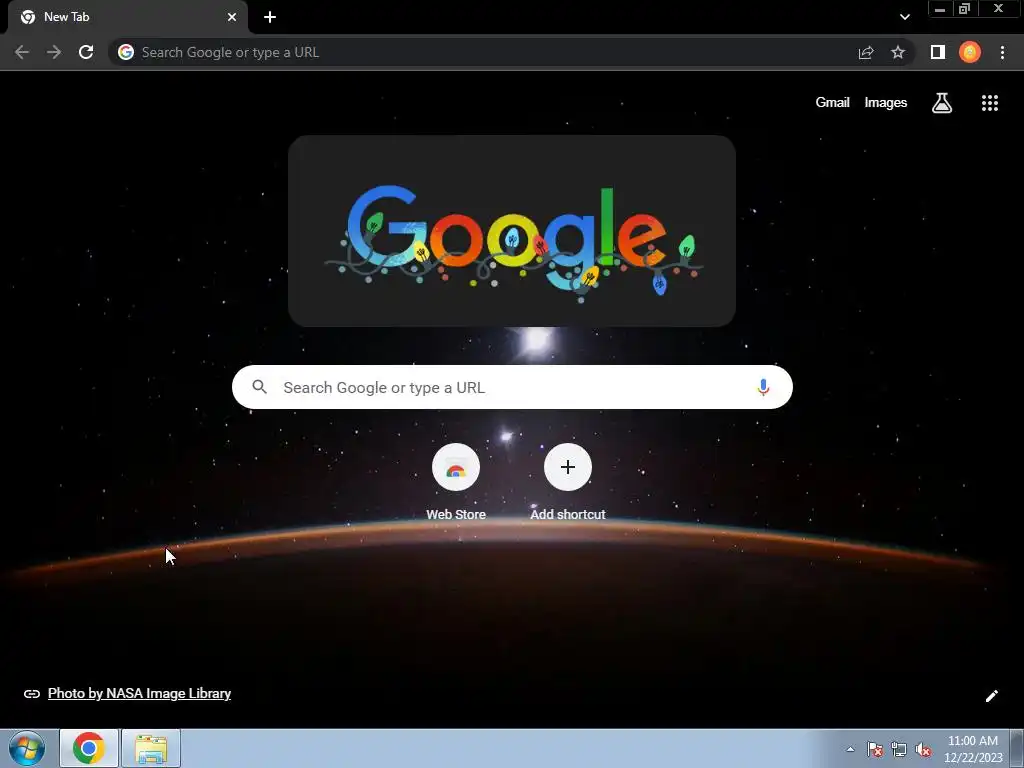
Task: Open the Google apps grid
Action: pyautogui.click(x=990, y=103)
